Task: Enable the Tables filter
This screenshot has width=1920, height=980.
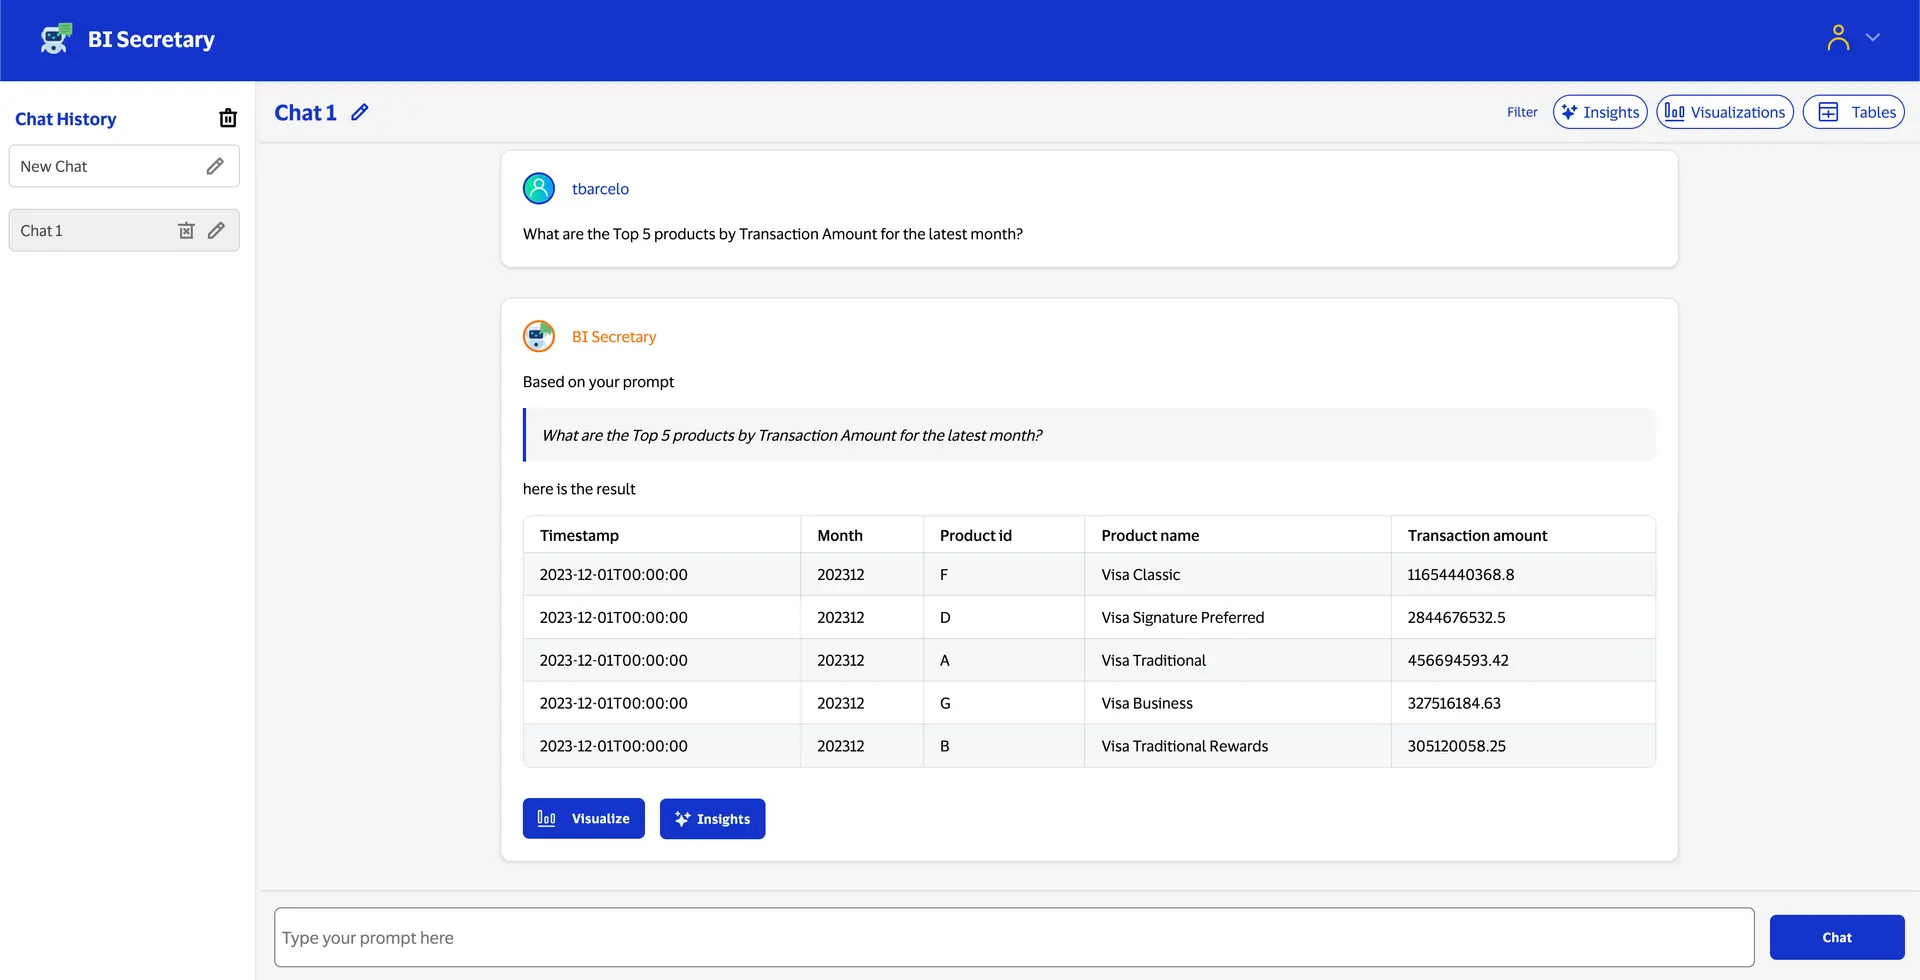Action: [1854, 112]
